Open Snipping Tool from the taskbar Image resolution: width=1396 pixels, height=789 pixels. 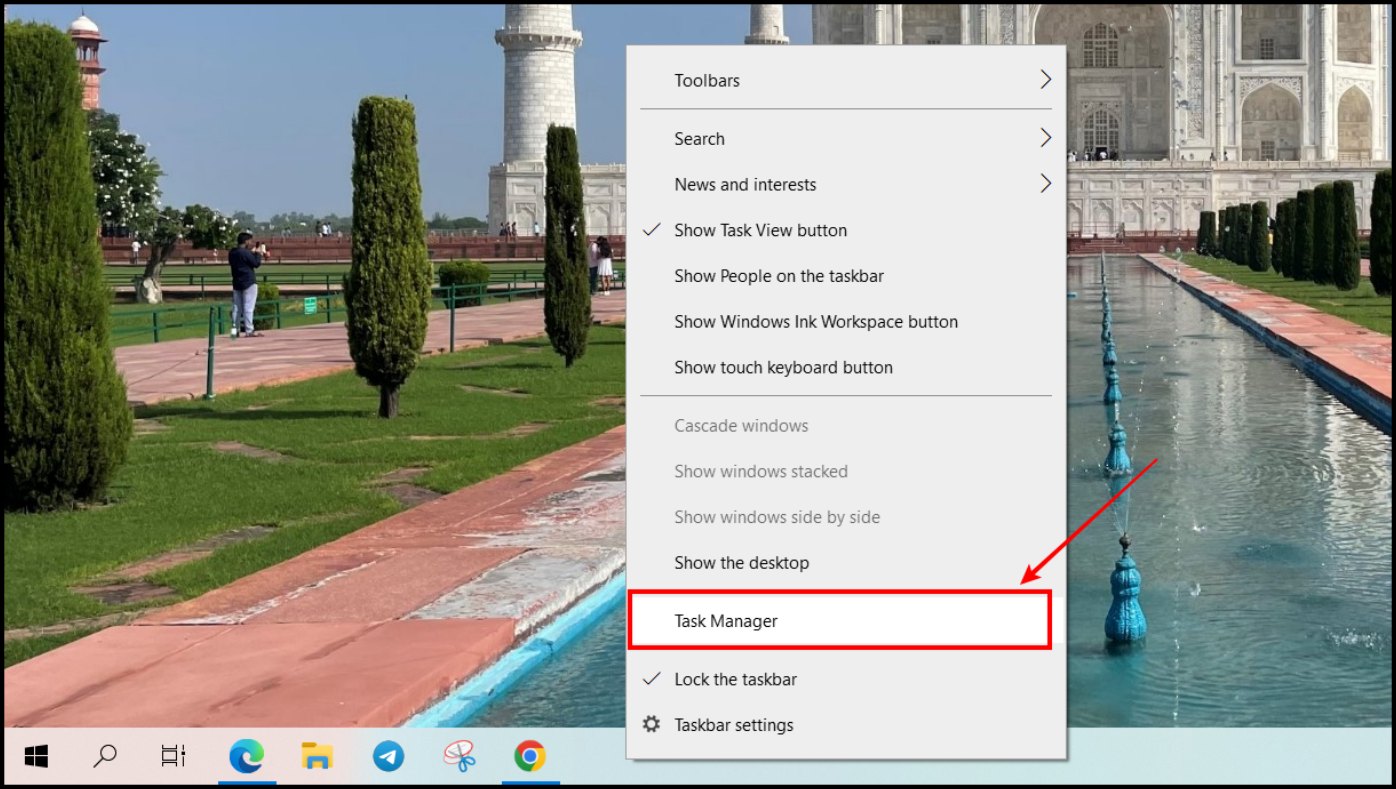click(459, 756)
